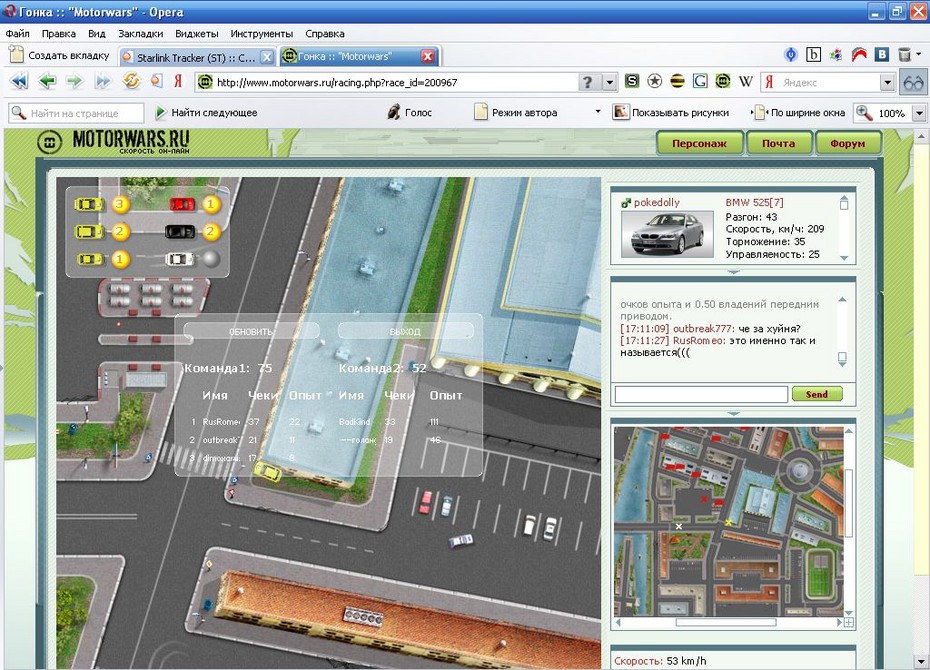This screenshot has height=670, width=930.
Task: Click the binoculars icon beside the search box
Action: pos(913,82)
